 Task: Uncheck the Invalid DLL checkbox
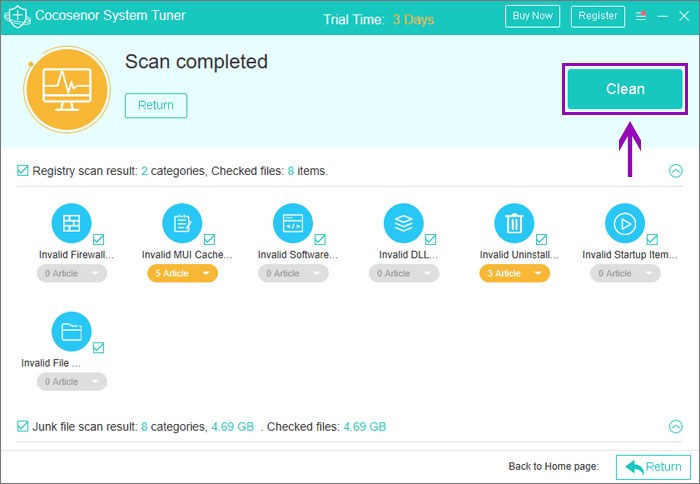point(431,239)
